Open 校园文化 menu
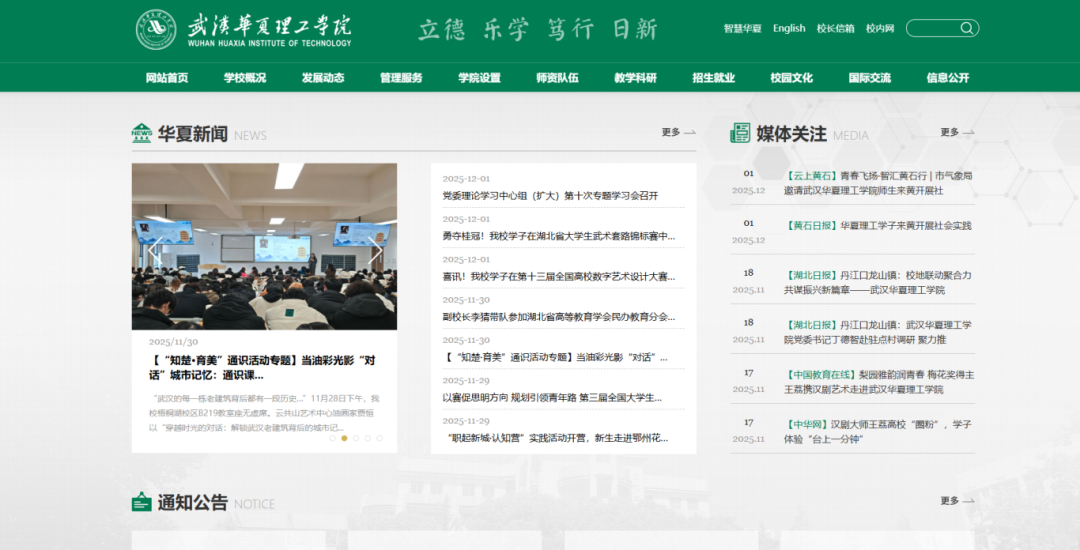This screenshot has height=550, width=1080. pyautogui.click(x=791, y=78)
